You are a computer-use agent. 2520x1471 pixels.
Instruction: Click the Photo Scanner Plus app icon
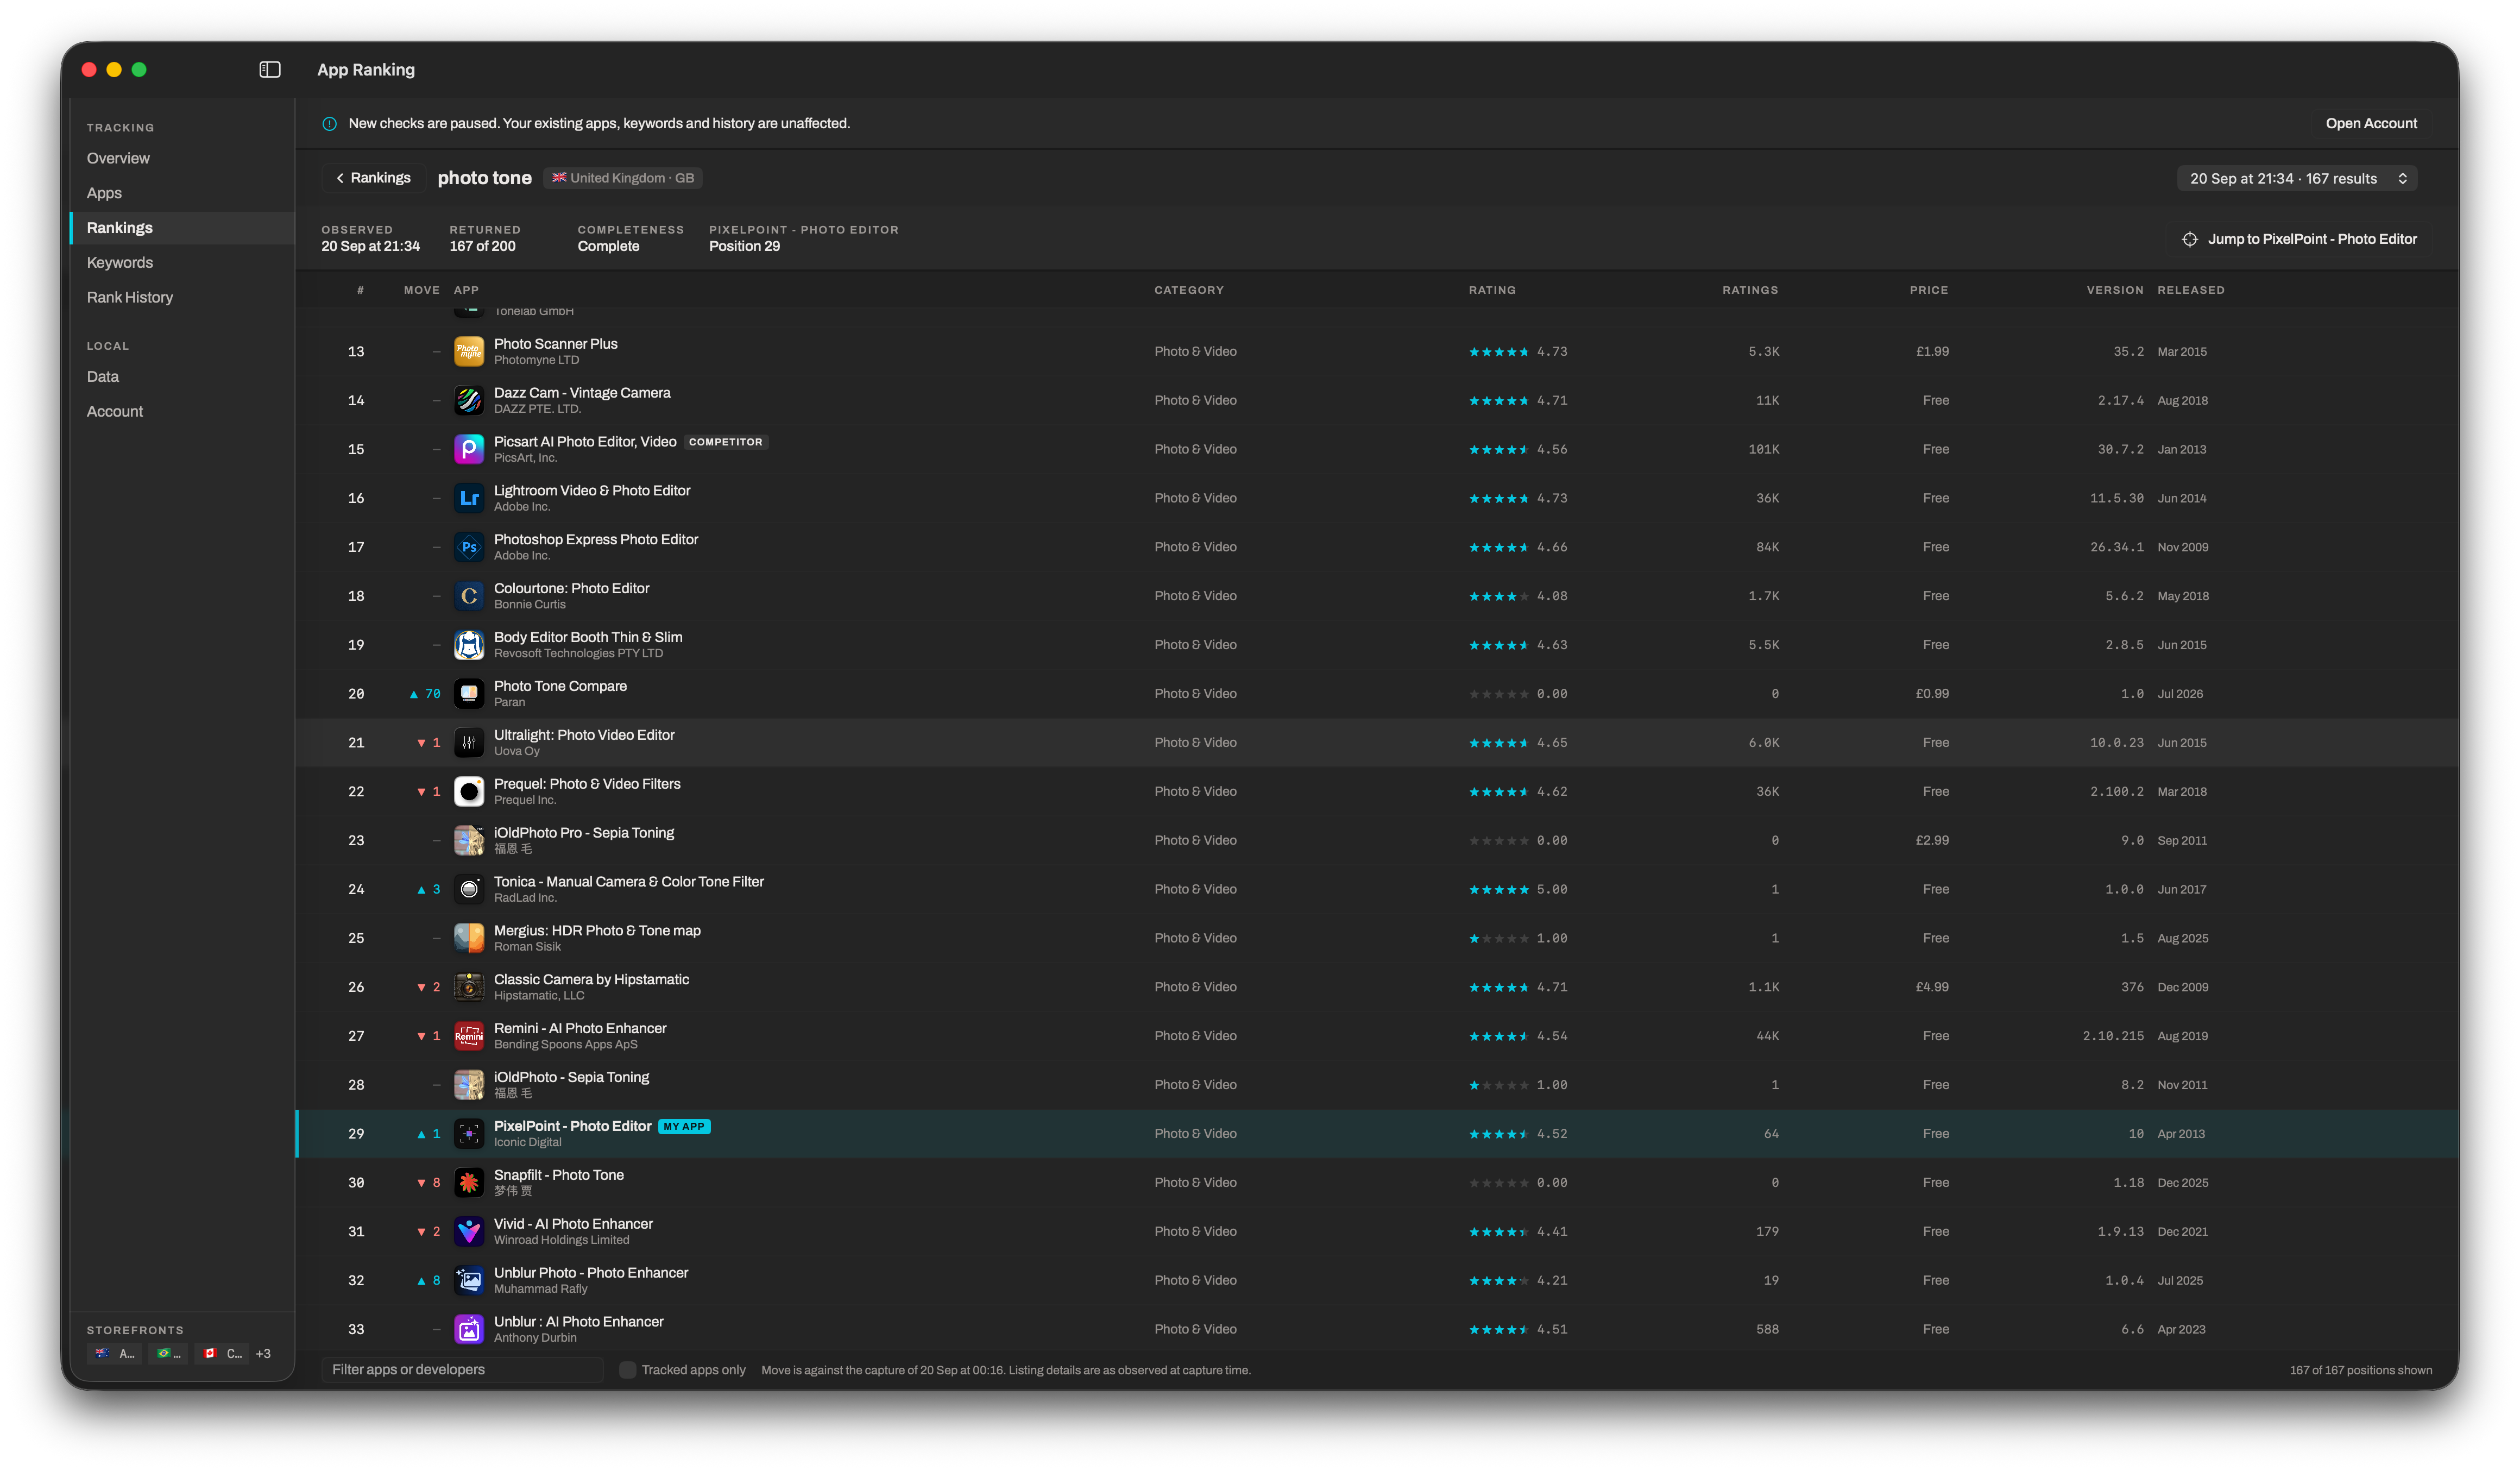469,351
